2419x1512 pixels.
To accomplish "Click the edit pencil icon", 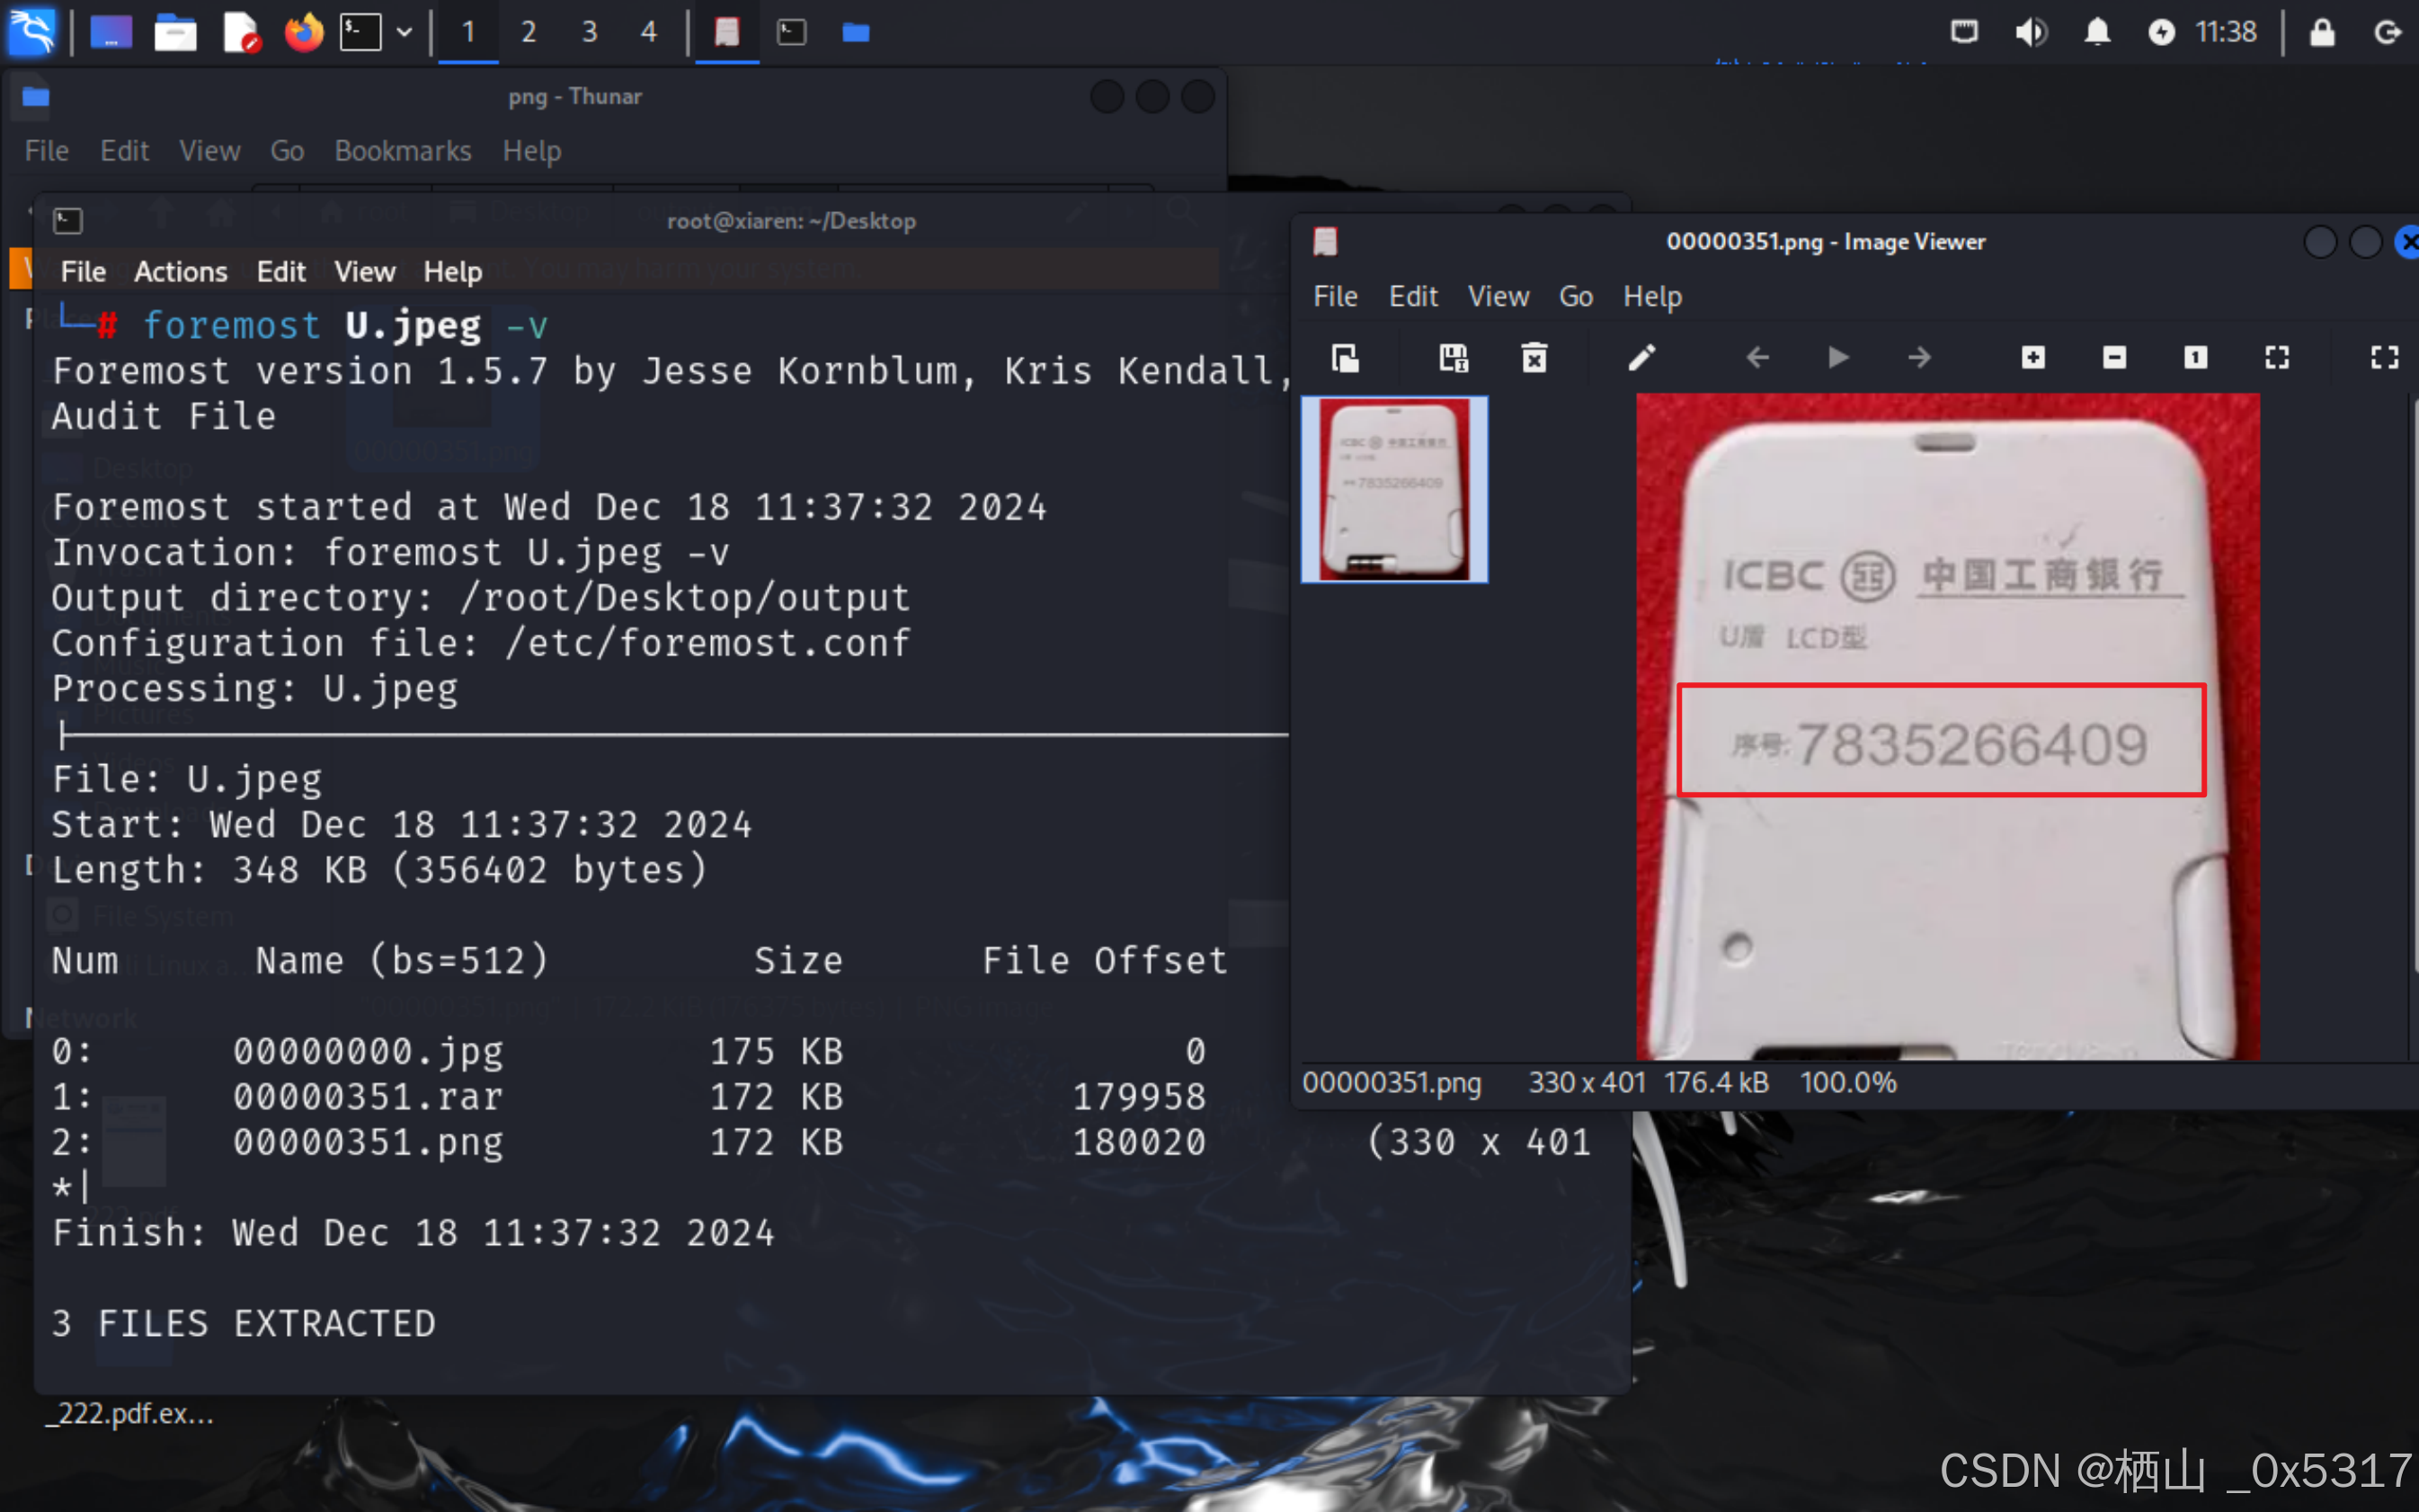I will (1641, 357).
